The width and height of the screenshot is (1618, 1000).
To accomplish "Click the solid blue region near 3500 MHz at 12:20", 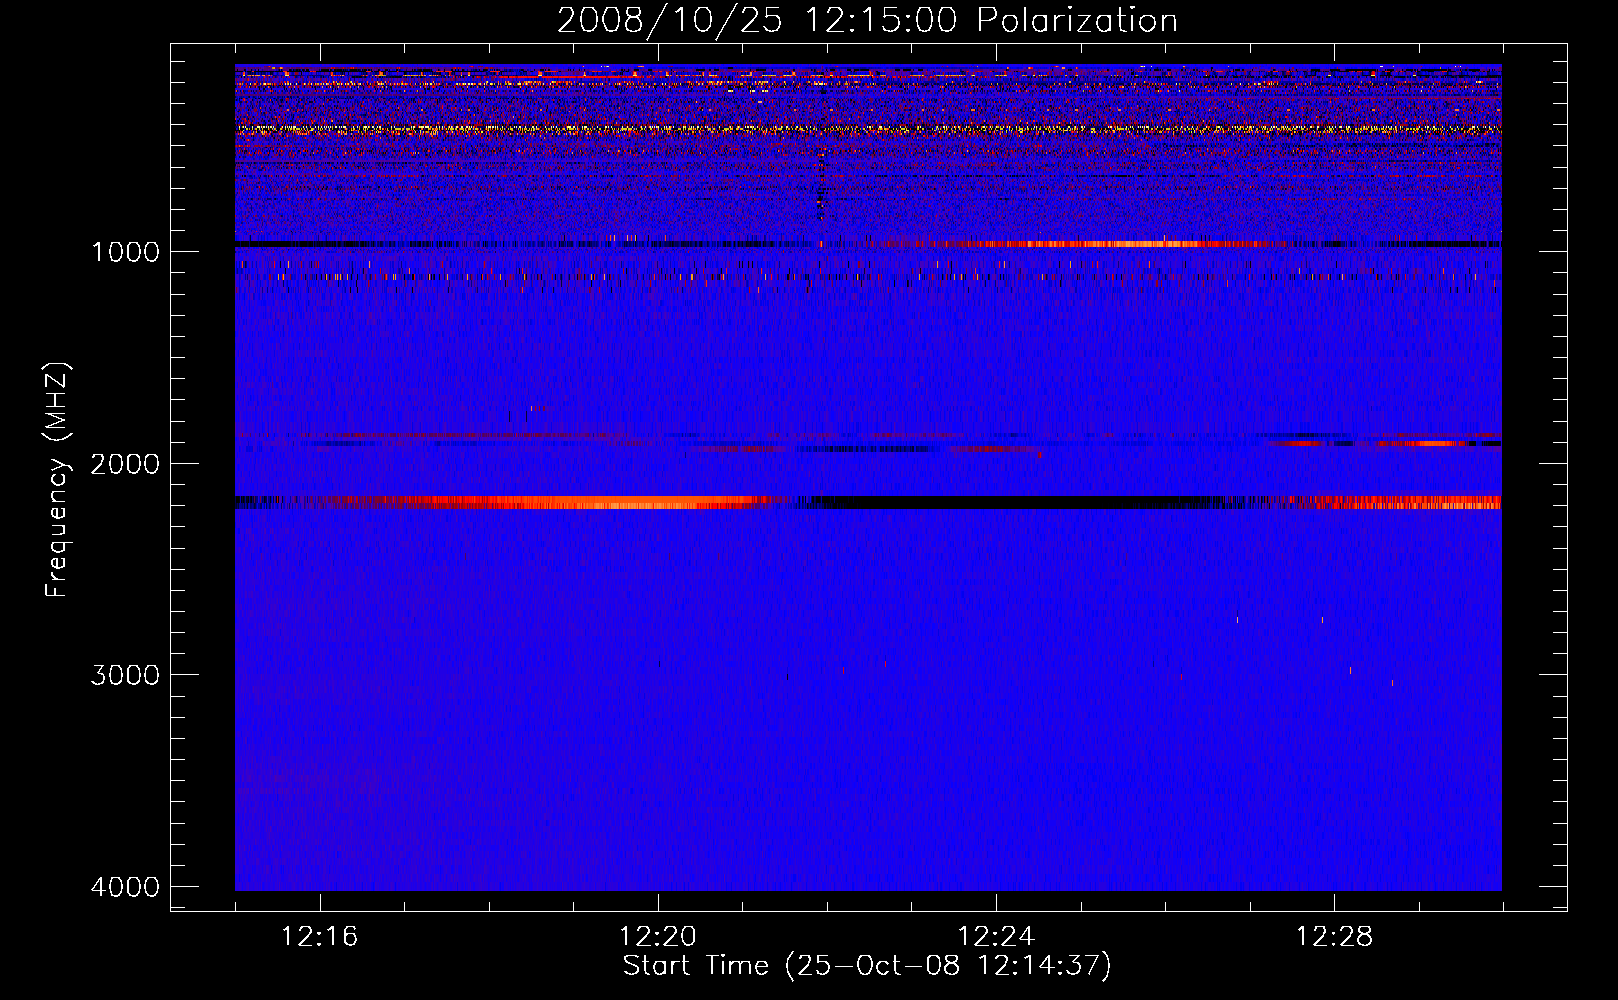I will click(x=657, y=780).
